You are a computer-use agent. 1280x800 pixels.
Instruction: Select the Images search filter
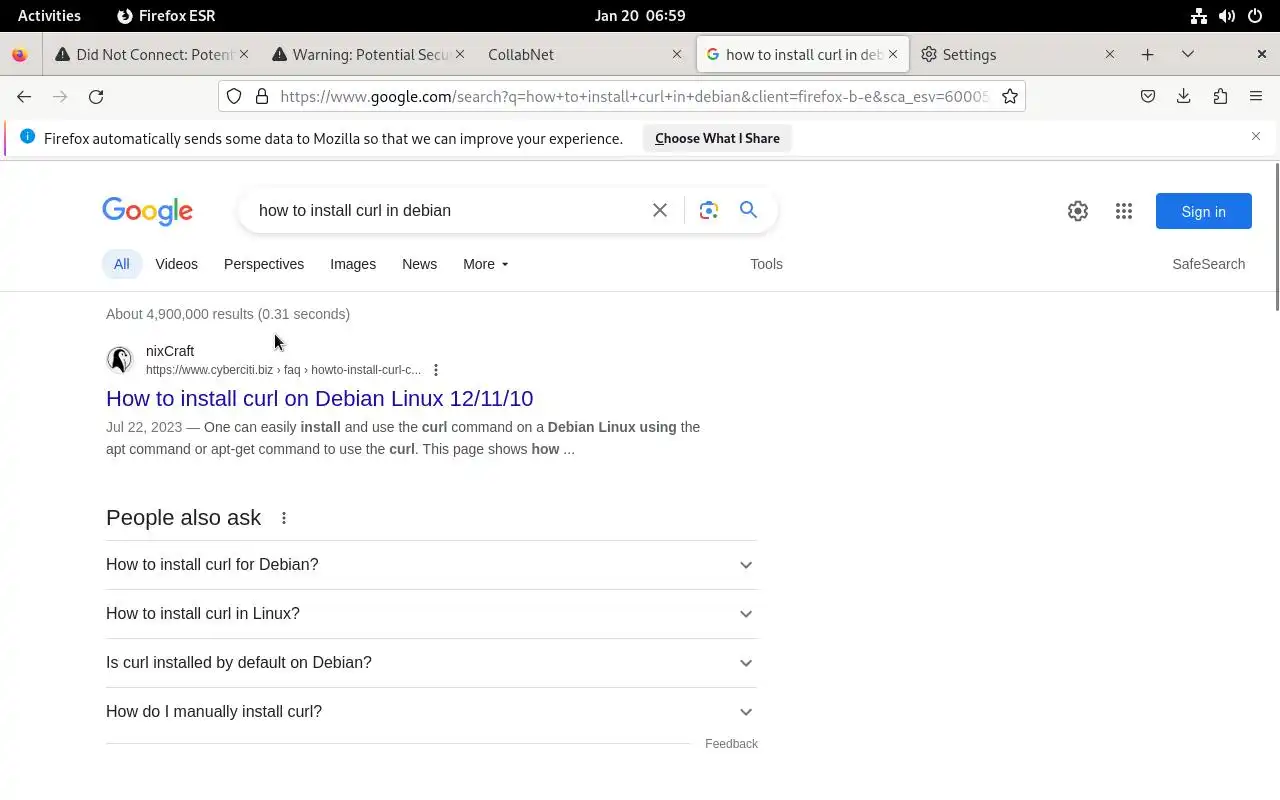(353, 264)
